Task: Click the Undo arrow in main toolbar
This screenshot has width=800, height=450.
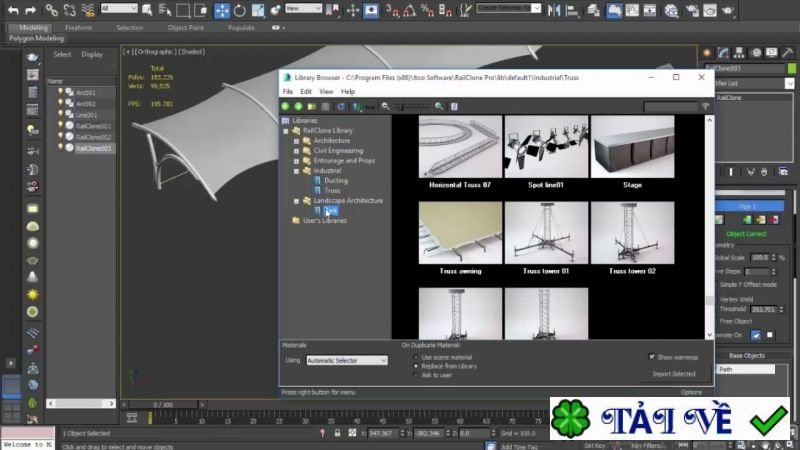Action: point(14,10)
